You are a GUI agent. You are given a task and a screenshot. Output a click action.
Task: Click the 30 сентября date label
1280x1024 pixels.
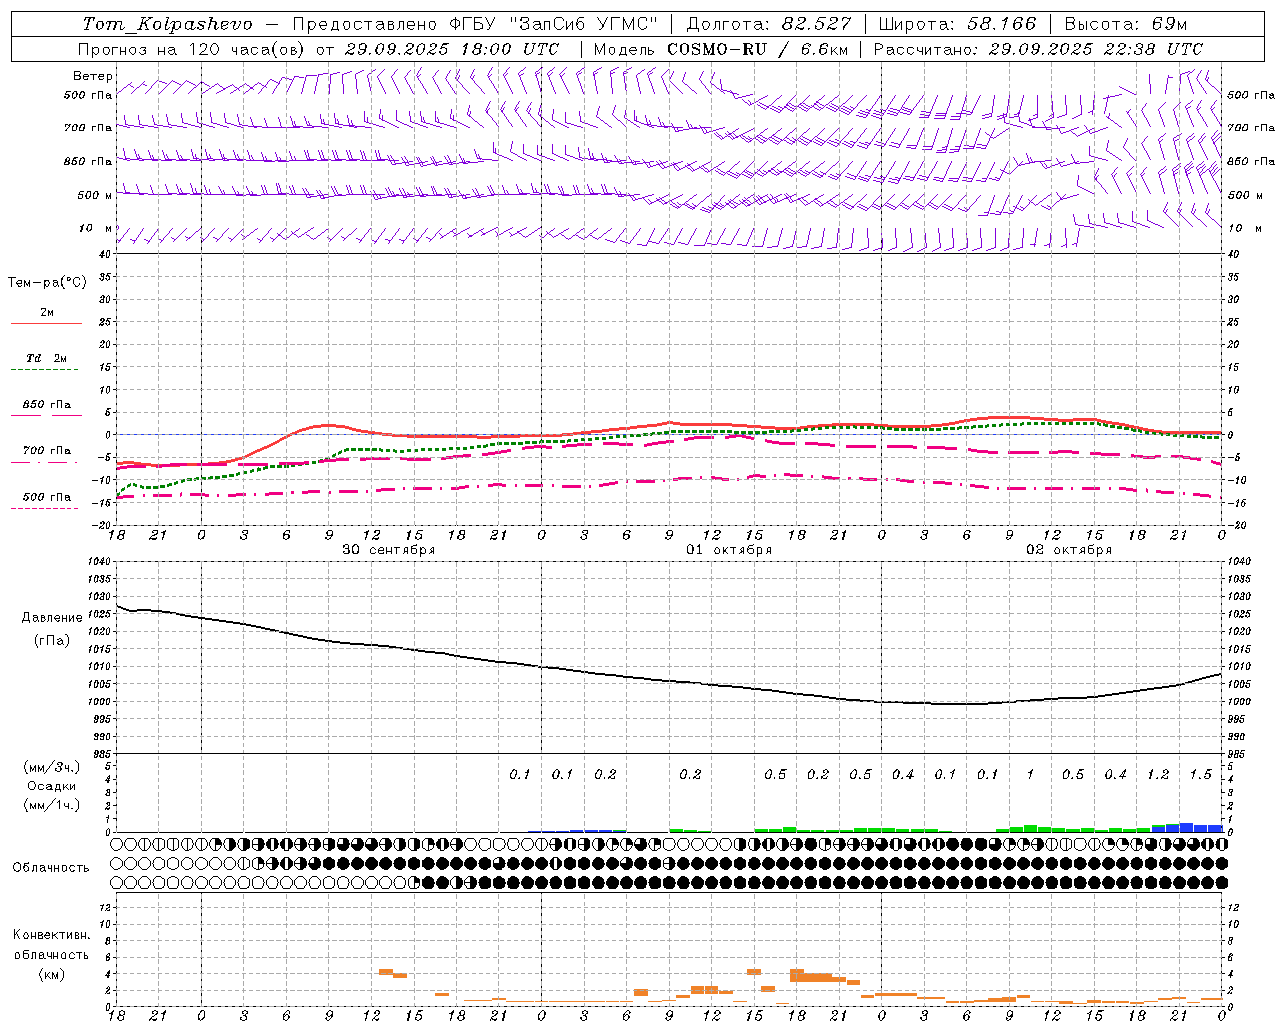coord(388,550)
